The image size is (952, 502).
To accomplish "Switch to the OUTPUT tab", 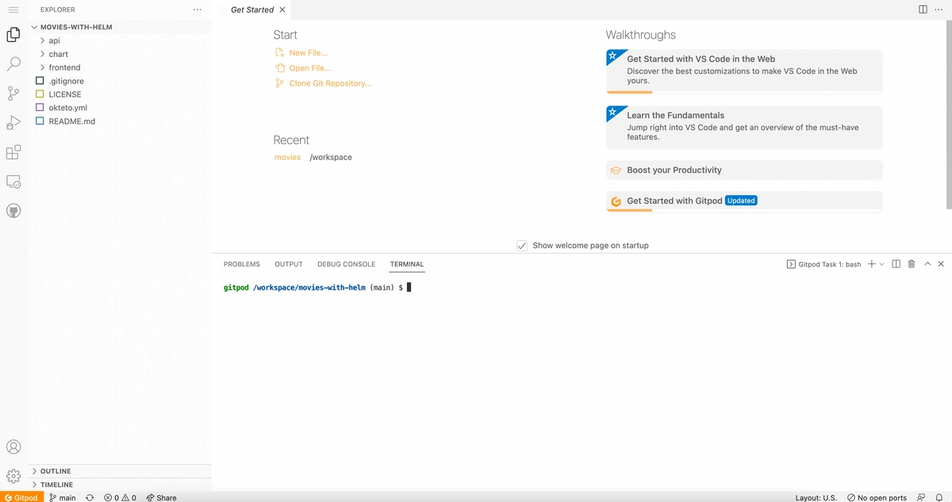I will point(288,264).
